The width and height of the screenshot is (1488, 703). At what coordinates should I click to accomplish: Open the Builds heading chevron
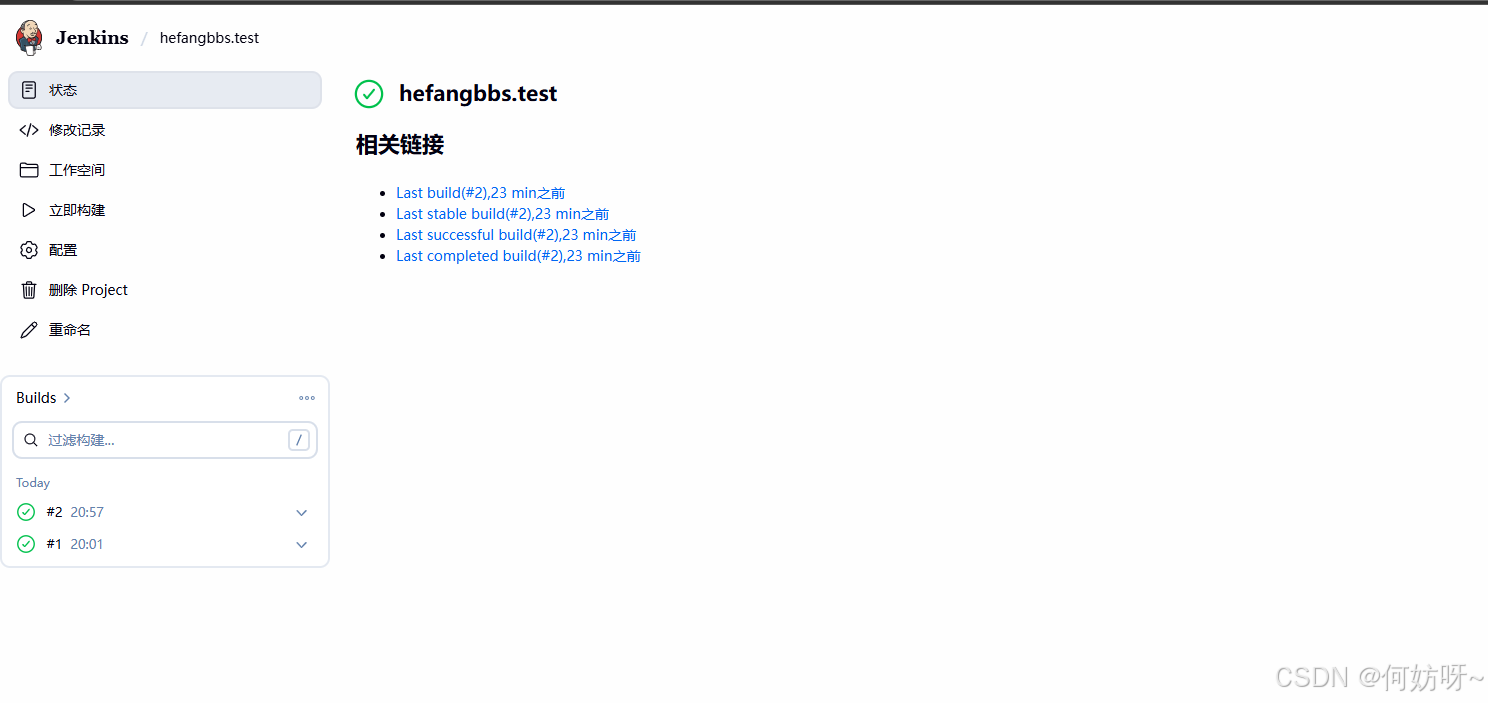67,398
